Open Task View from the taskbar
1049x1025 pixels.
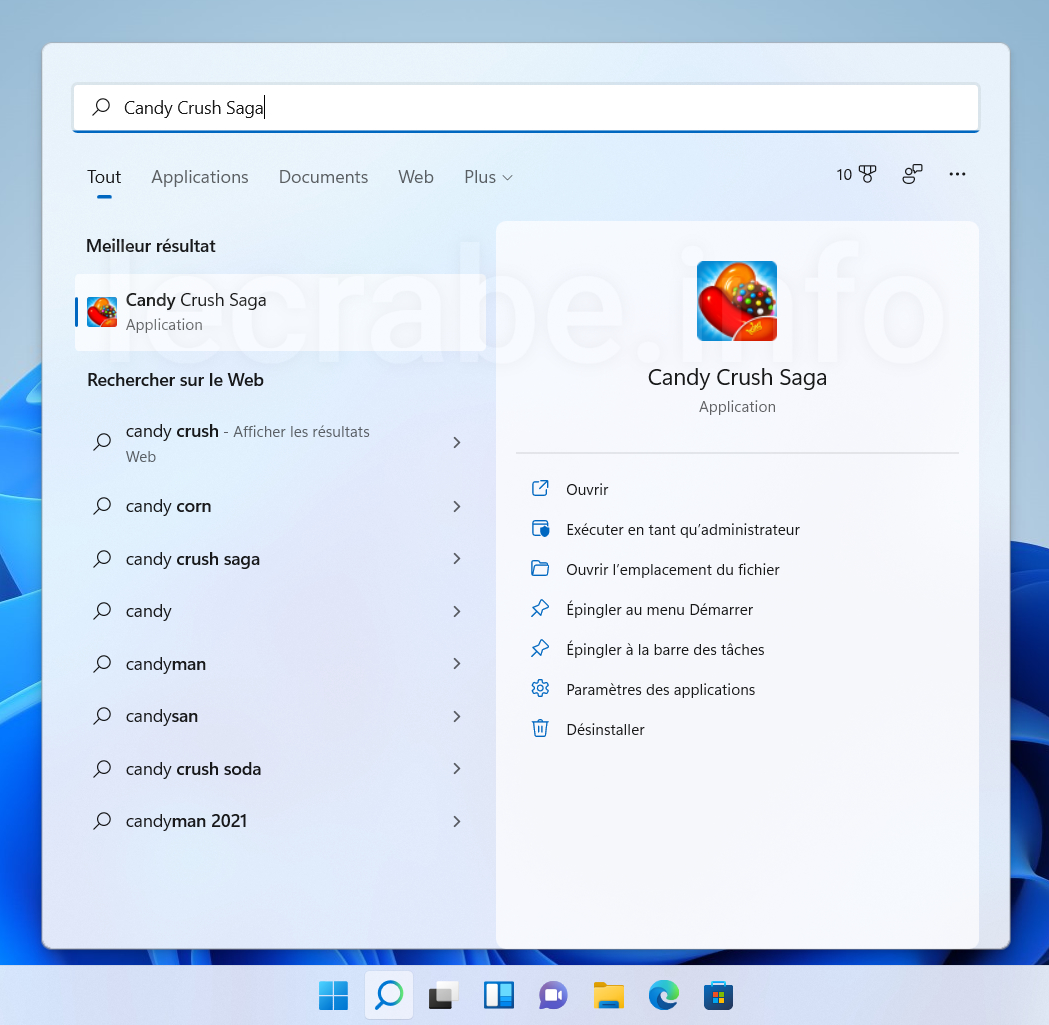(x=444, y=996)
